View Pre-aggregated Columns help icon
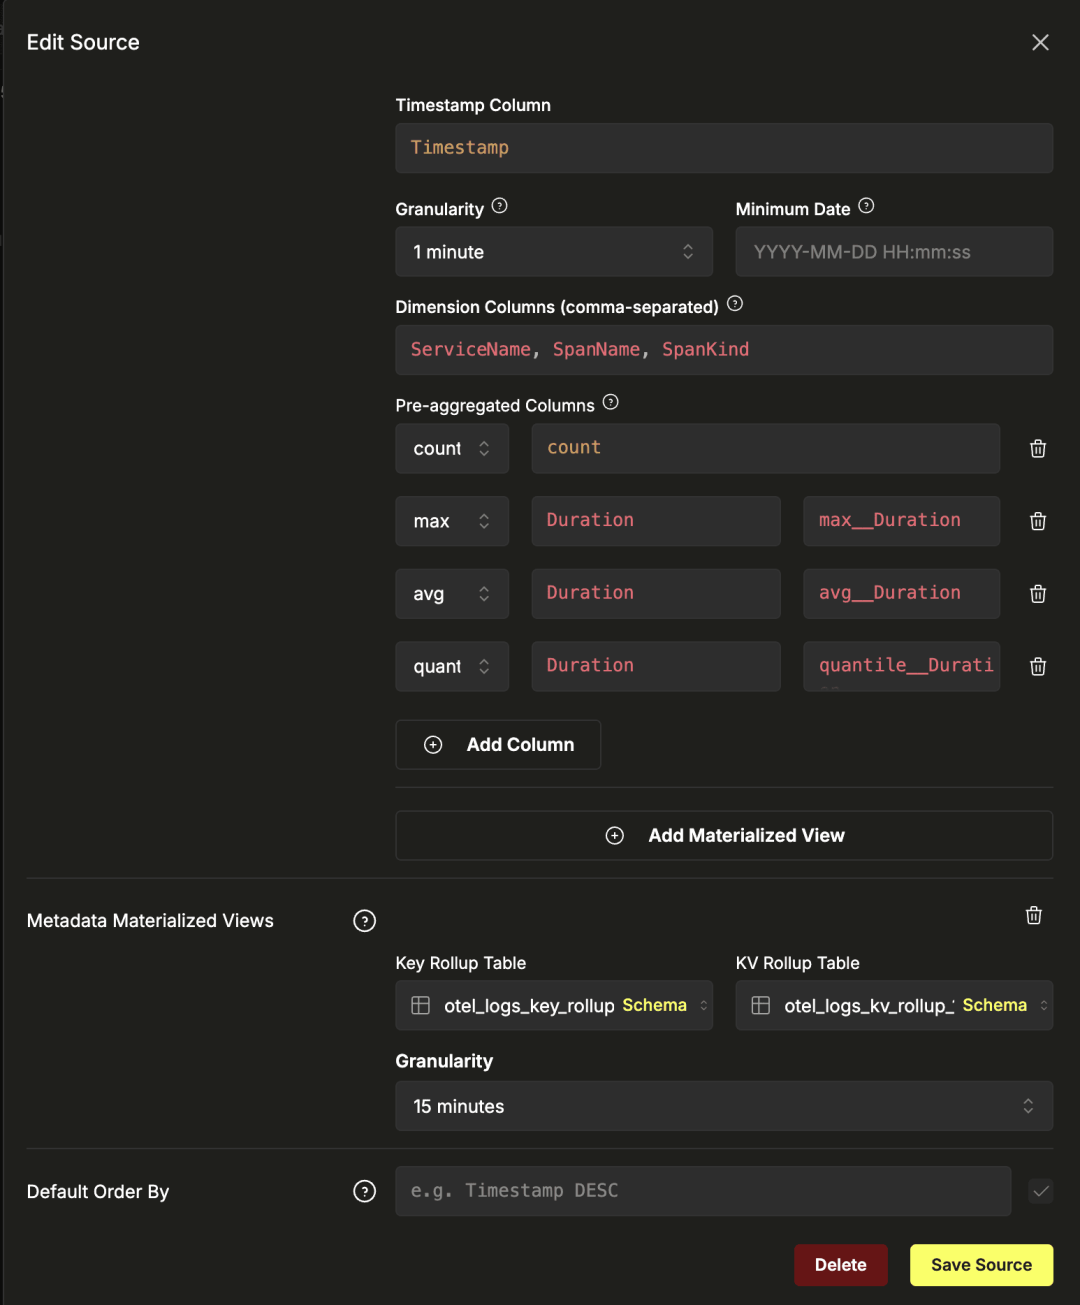This screenshot has height=1305, width=1080. [611, 402]
